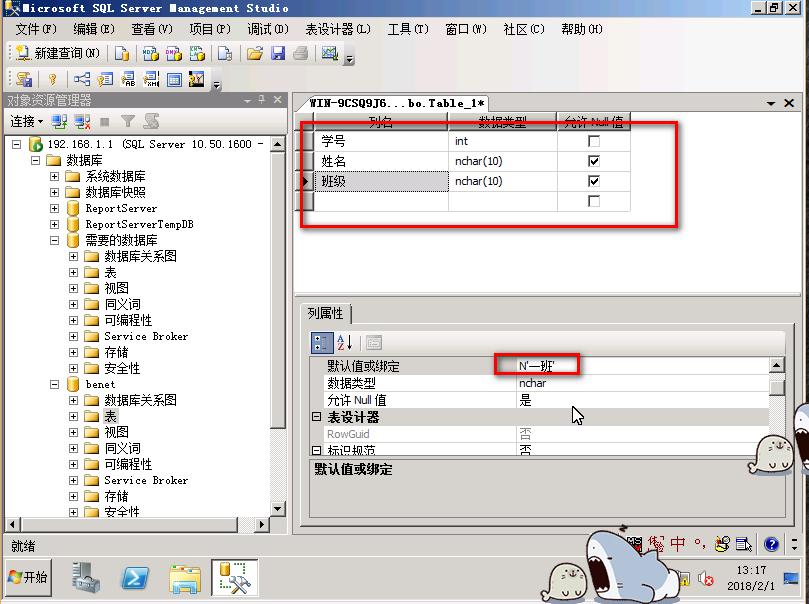Open the relationships manager icon
Image resolution: width=809 pixels, height=604 pixels.
point(83,79)
